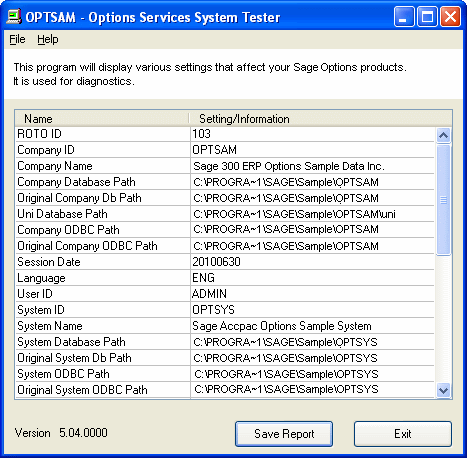467x458 pixels.
Task: Click the OPTSAM company ID value
Action: point(214,150)
